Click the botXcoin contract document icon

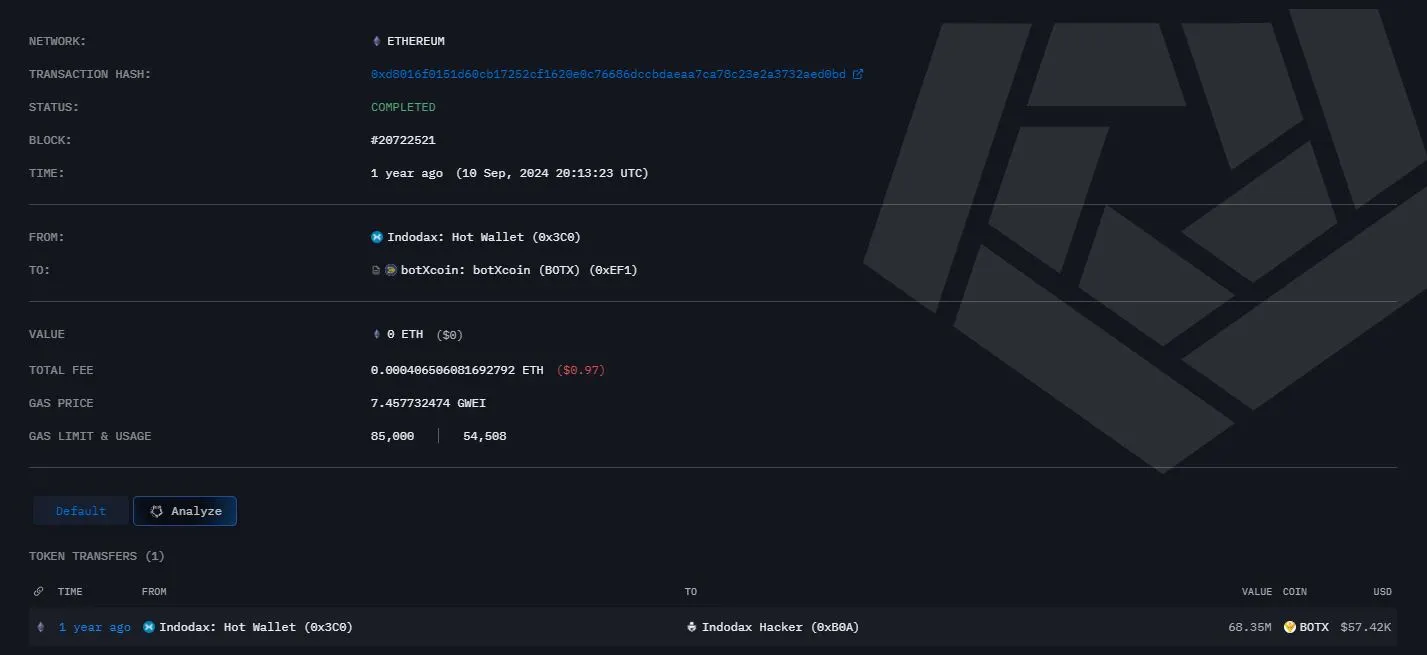[375, 269]
